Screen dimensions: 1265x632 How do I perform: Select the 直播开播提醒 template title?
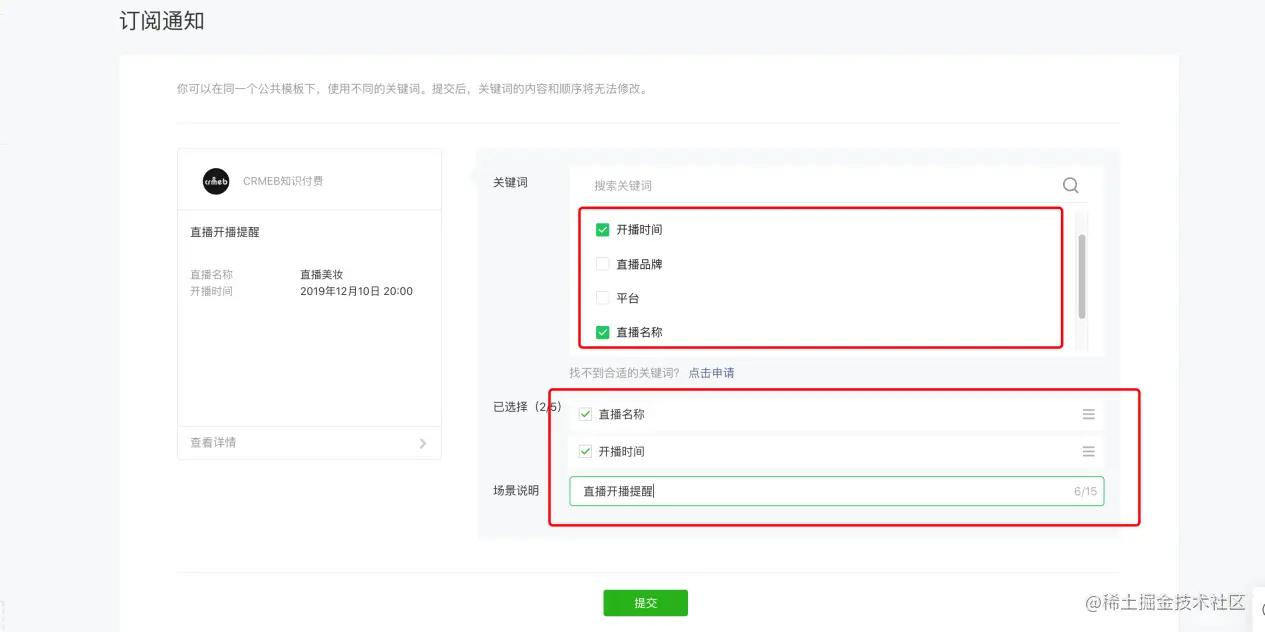[225, 232]
